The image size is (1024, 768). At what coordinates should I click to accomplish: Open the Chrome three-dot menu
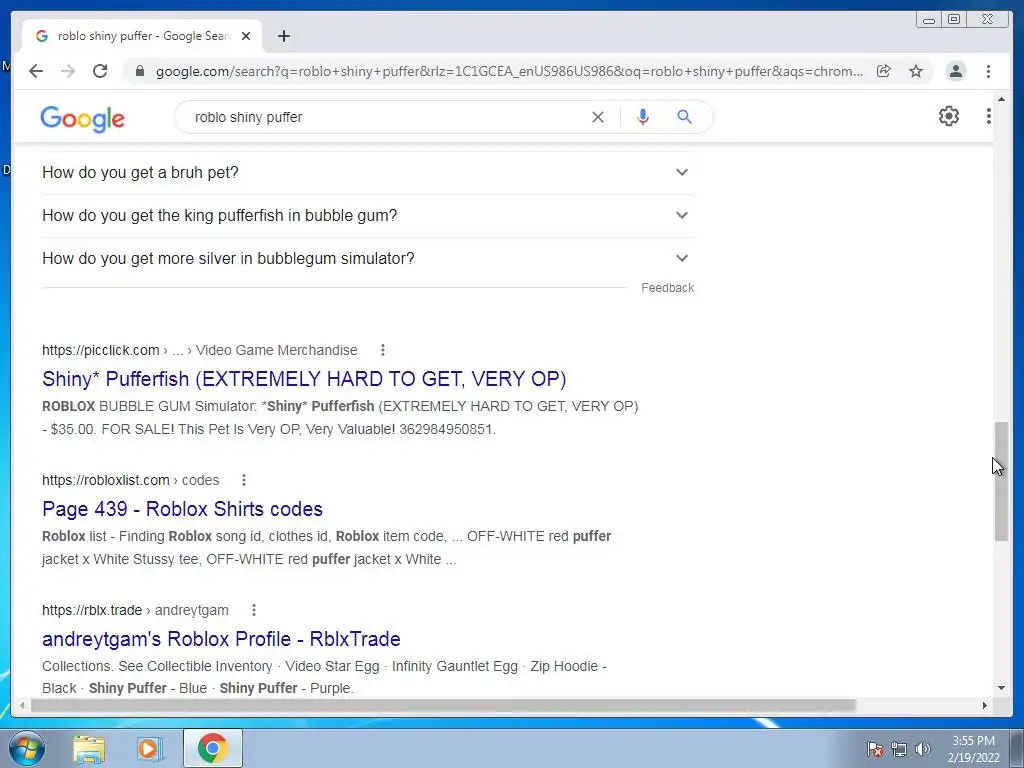pos(988,71)
